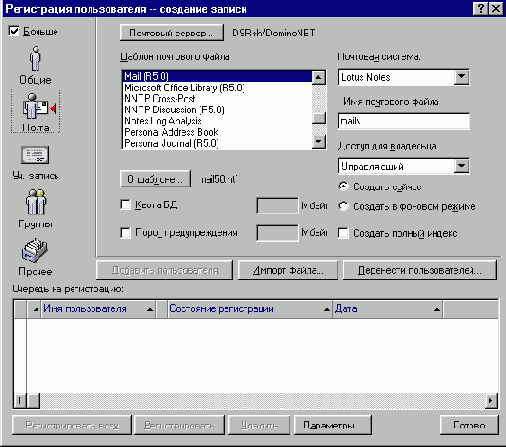
Task: Click the question mark help icon
Action: coord(480,9)
